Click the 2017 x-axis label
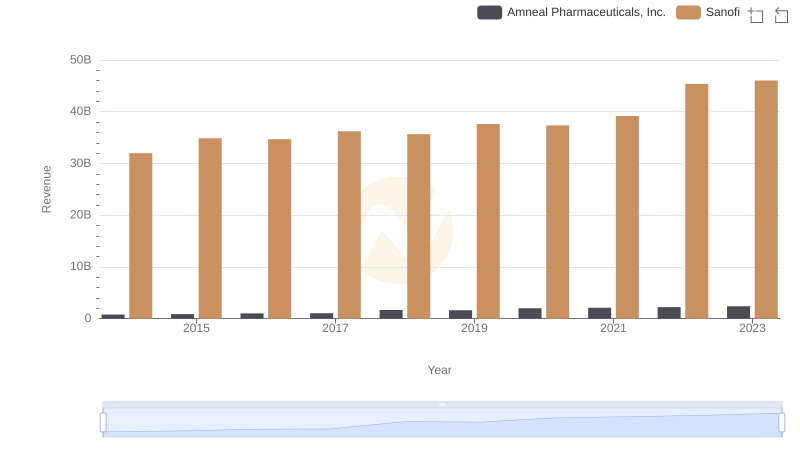This screenshot has height=461, width=800. tap(335, 328)
